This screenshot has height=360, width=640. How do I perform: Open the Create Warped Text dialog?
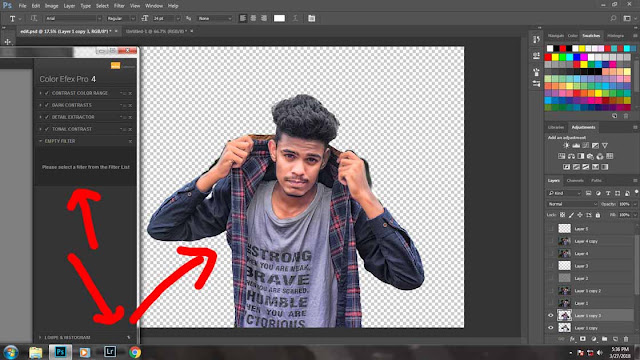(x=295, y=18)
